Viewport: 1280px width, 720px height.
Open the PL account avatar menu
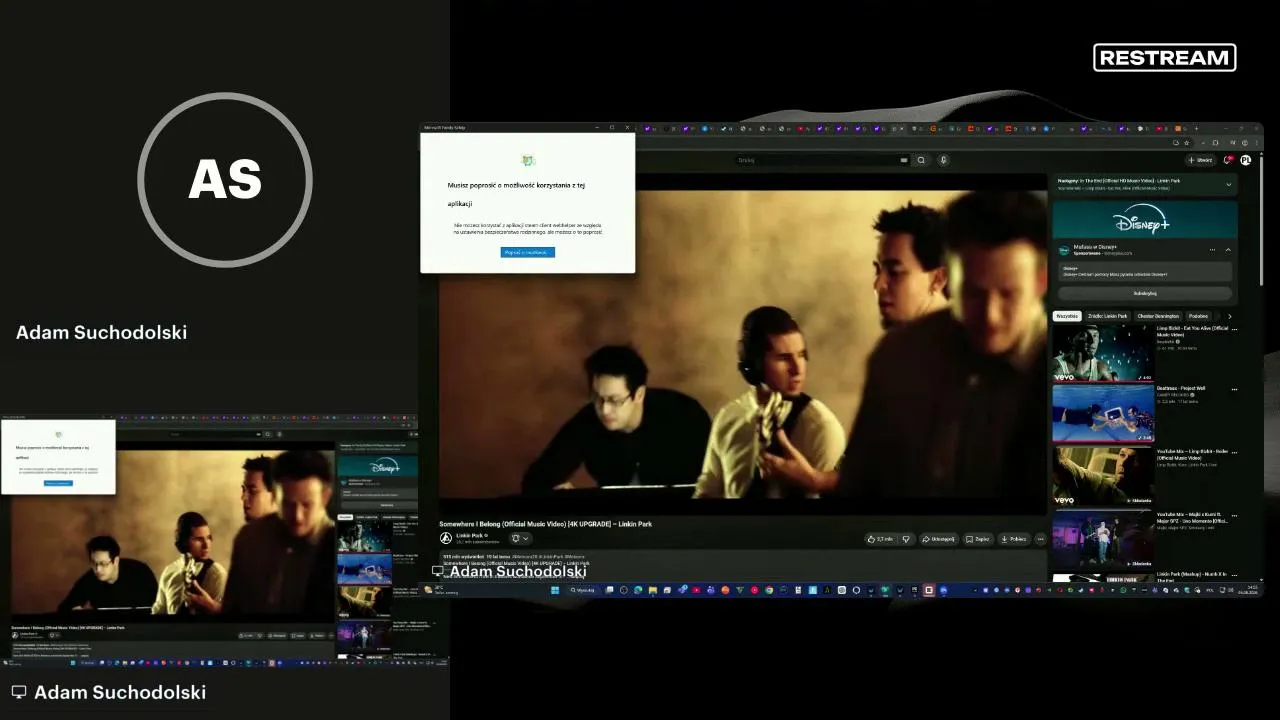1246,160
